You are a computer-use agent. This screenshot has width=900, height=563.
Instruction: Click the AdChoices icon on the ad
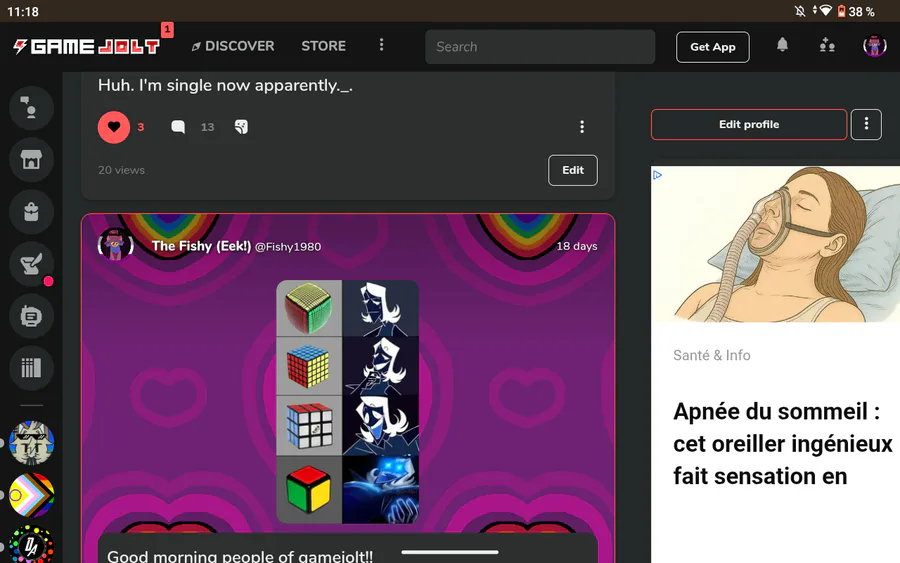click(x=658, y=175)
